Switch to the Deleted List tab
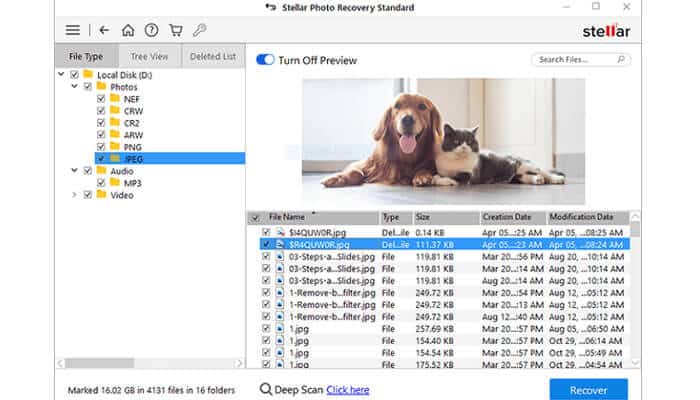 click(213, 57)
